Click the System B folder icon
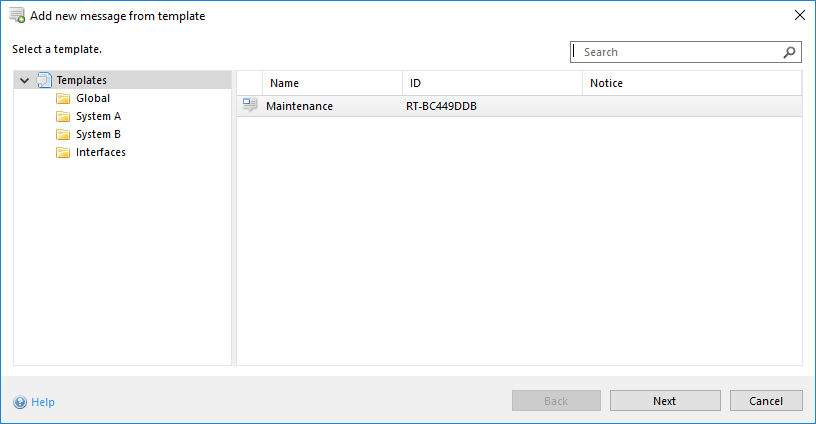 click(63, 134)
